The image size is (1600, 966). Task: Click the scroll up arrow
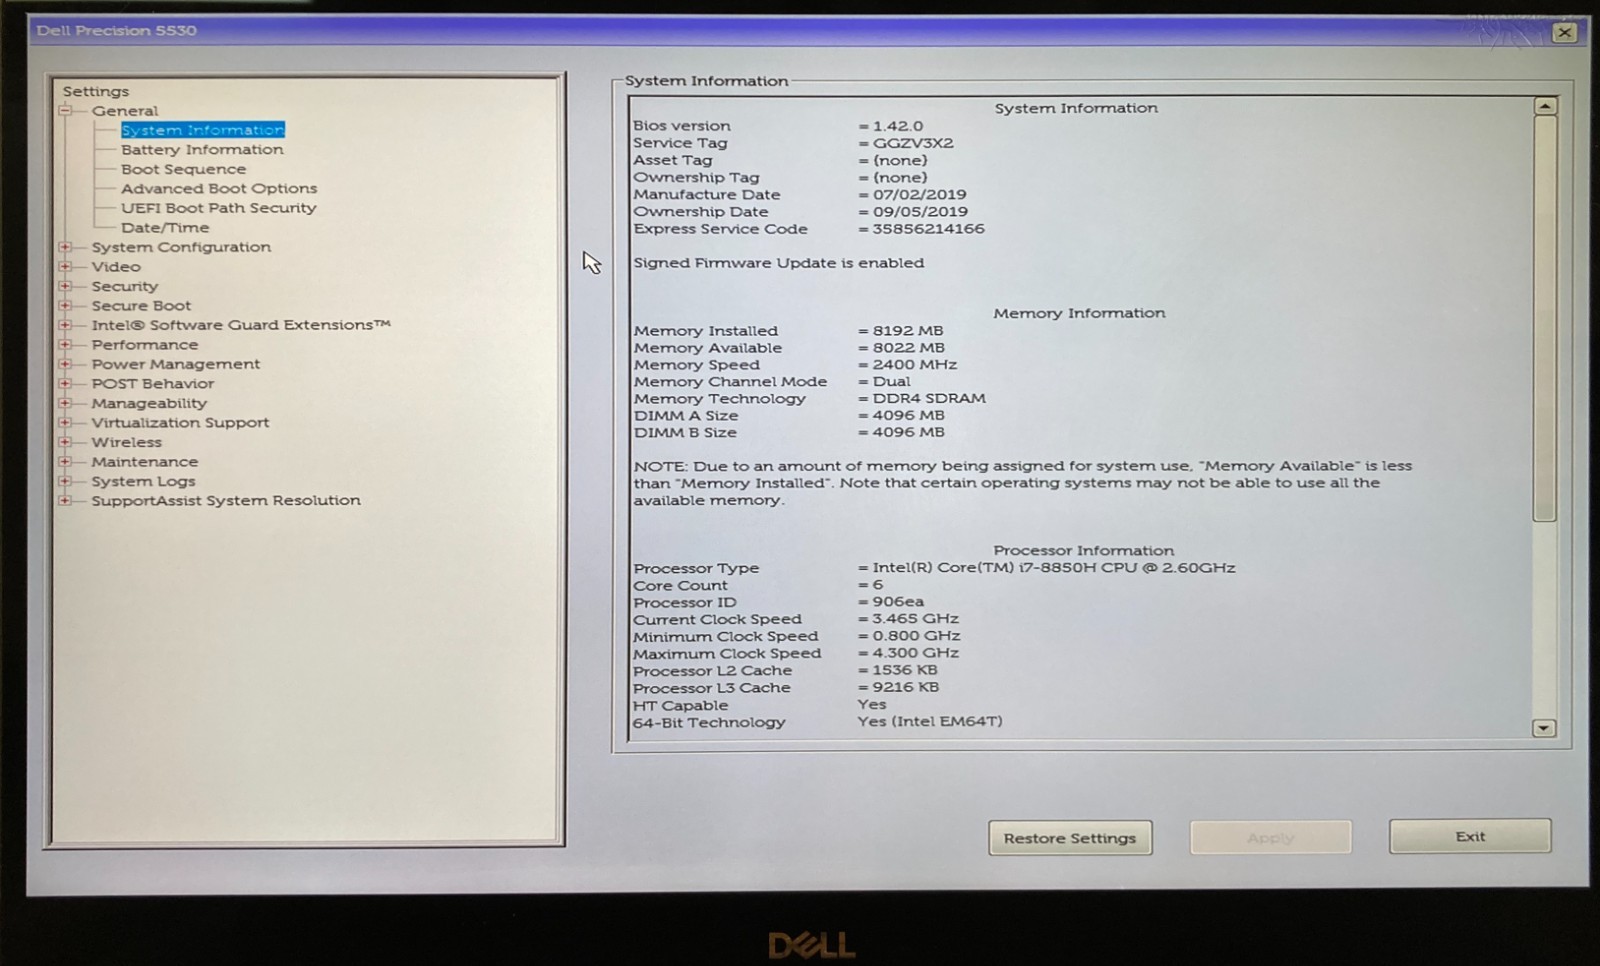click(x=1545, y=106)
